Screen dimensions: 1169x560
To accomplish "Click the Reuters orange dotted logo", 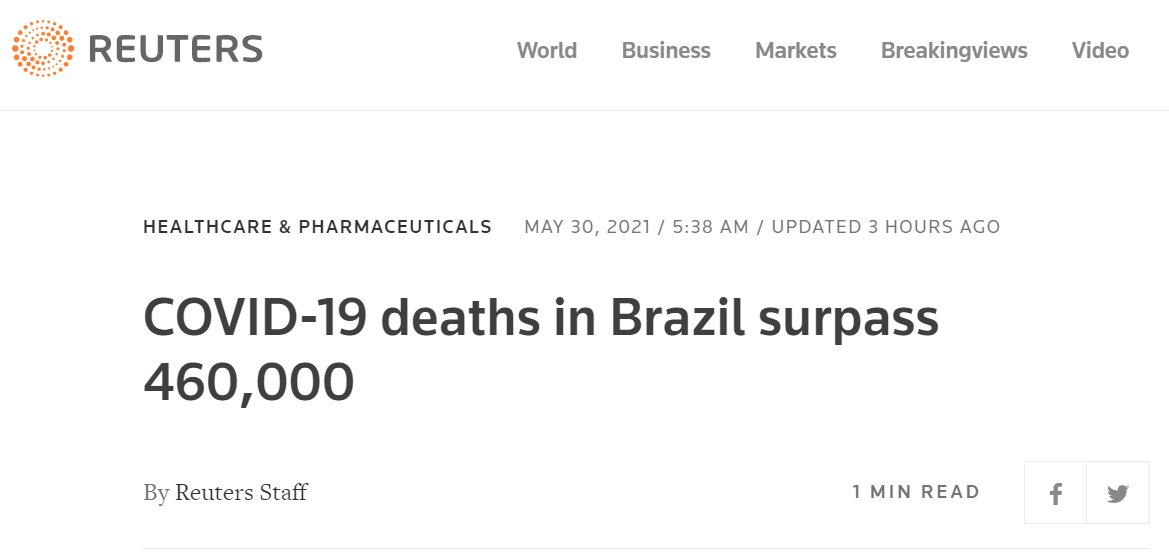I will [43, 50].
